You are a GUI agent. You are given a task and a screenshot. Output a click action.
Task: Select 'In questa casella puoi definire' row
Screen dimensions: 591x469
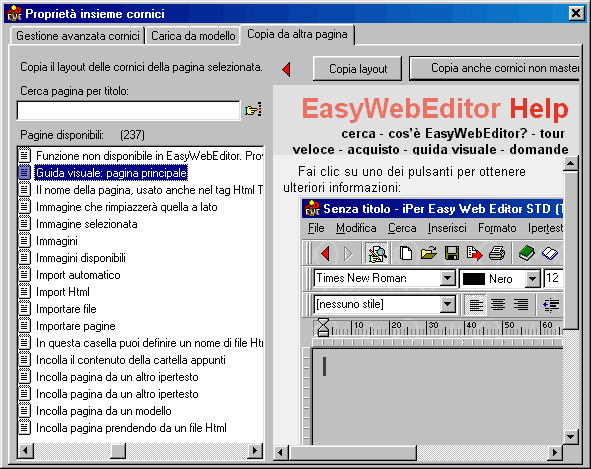(x=141, y=343)
